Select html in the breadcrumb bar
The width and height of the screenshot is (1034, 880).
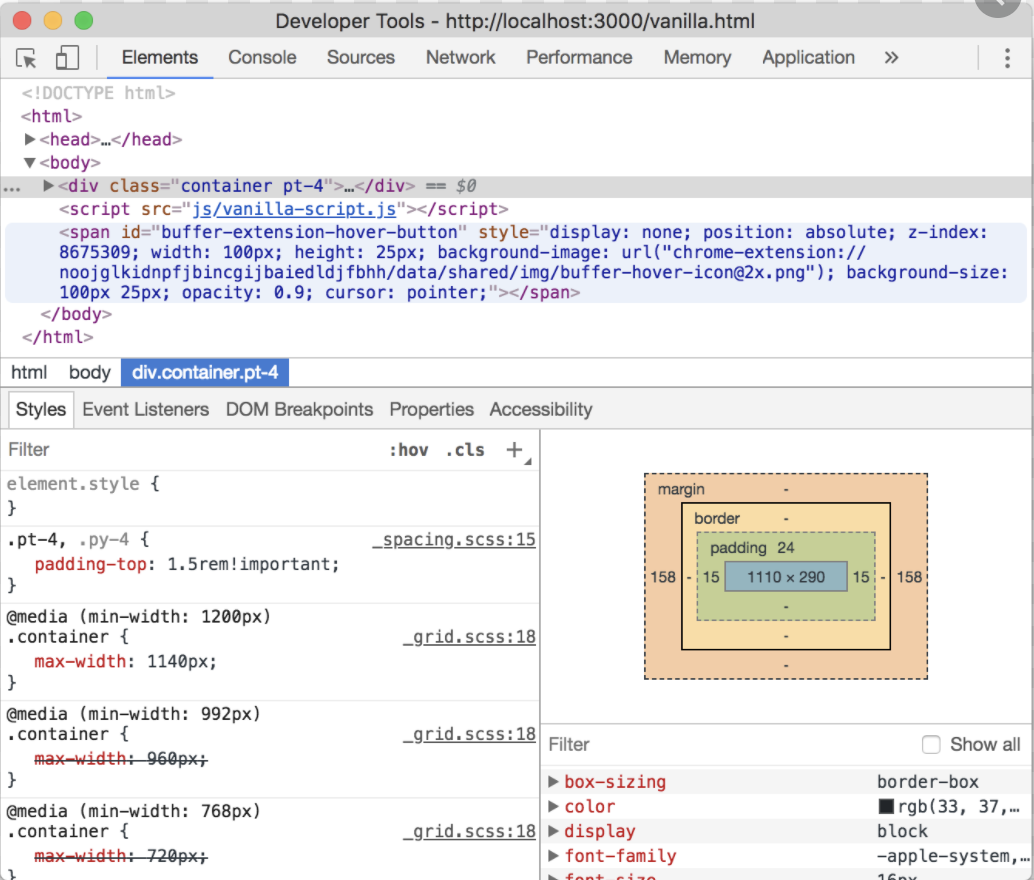tap(29, 373)
